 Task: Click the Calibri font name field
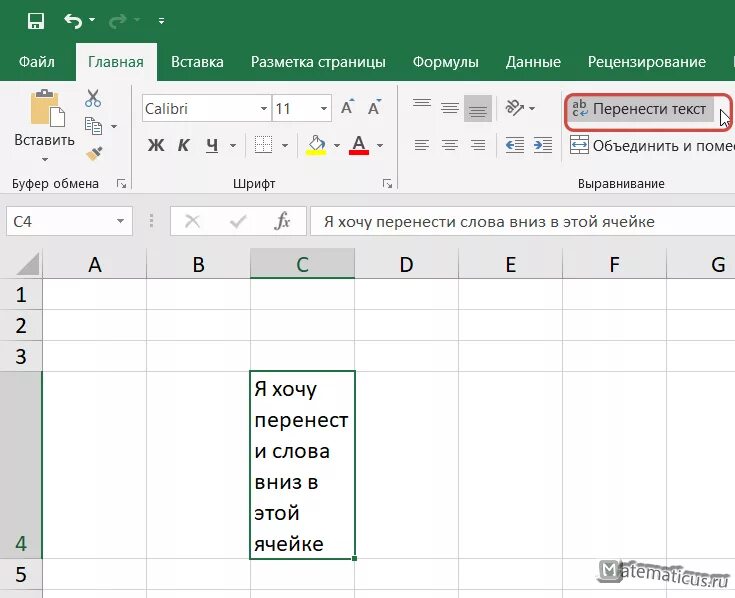200,109
